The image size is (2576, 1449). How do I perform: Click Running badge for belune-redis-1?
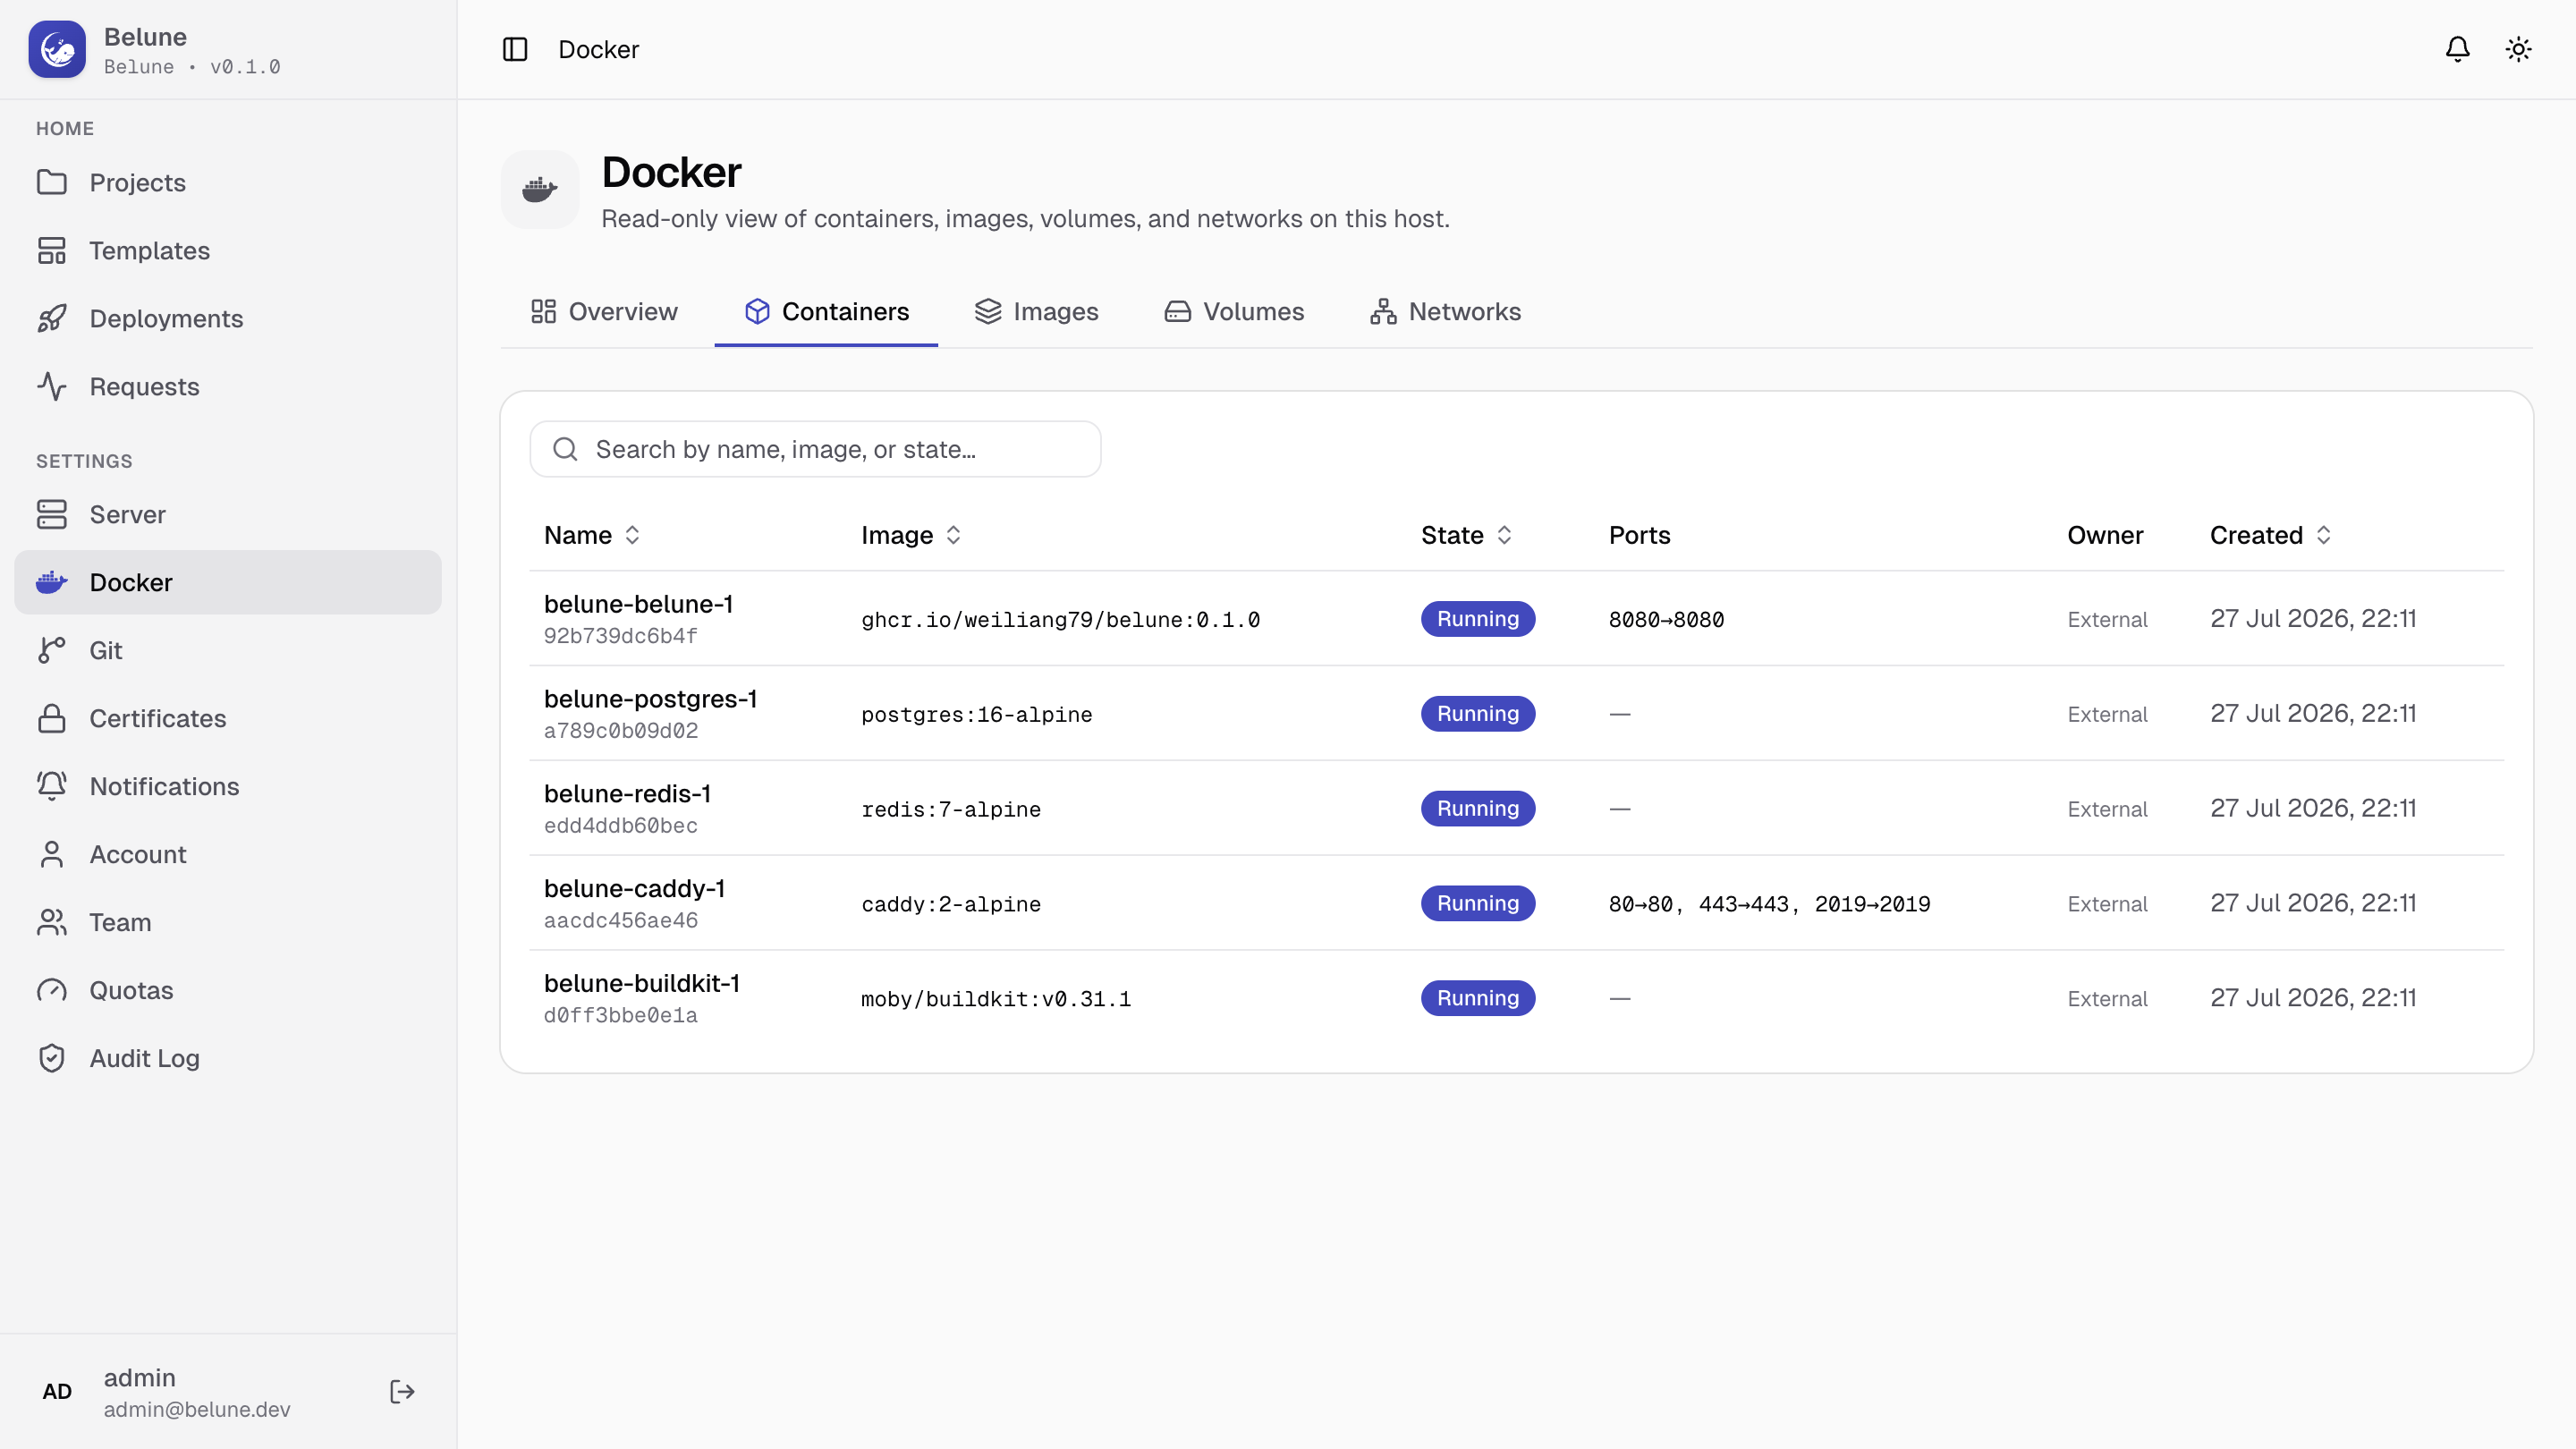tap(1478, 809)
